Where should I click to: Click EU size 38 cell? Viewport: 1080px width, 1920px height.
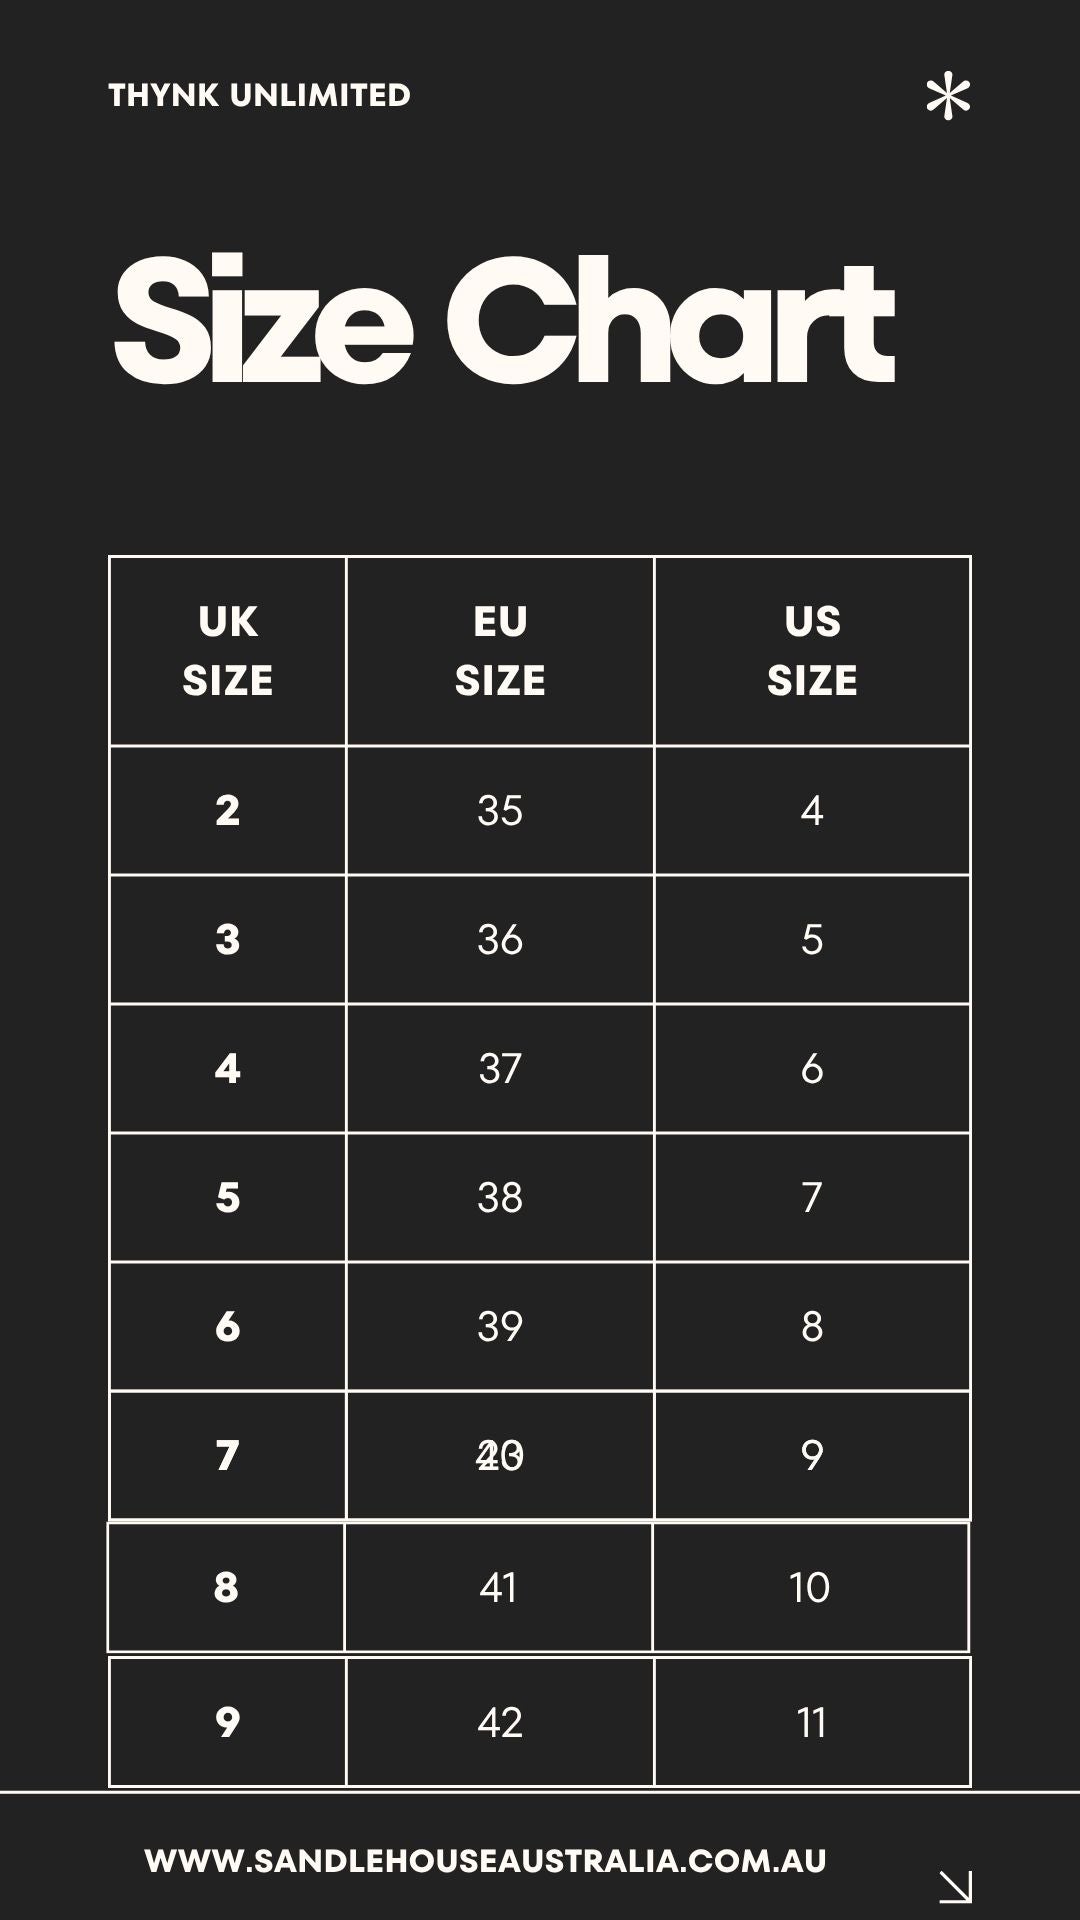point(500,1197)
